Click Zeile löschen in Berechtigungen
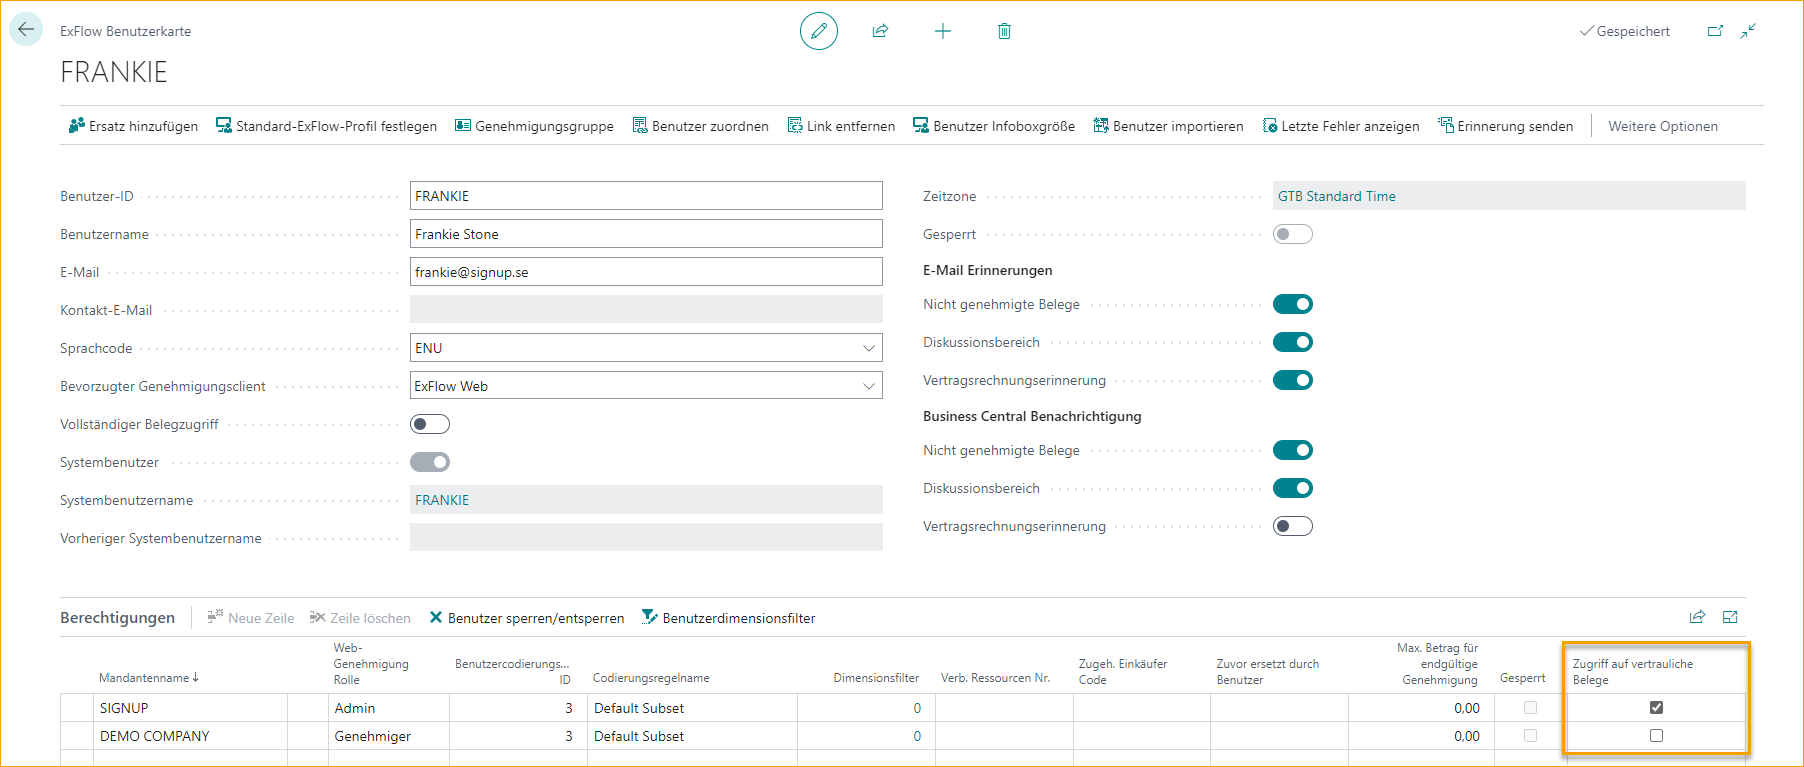1804x767 pixels. point(360,618)
